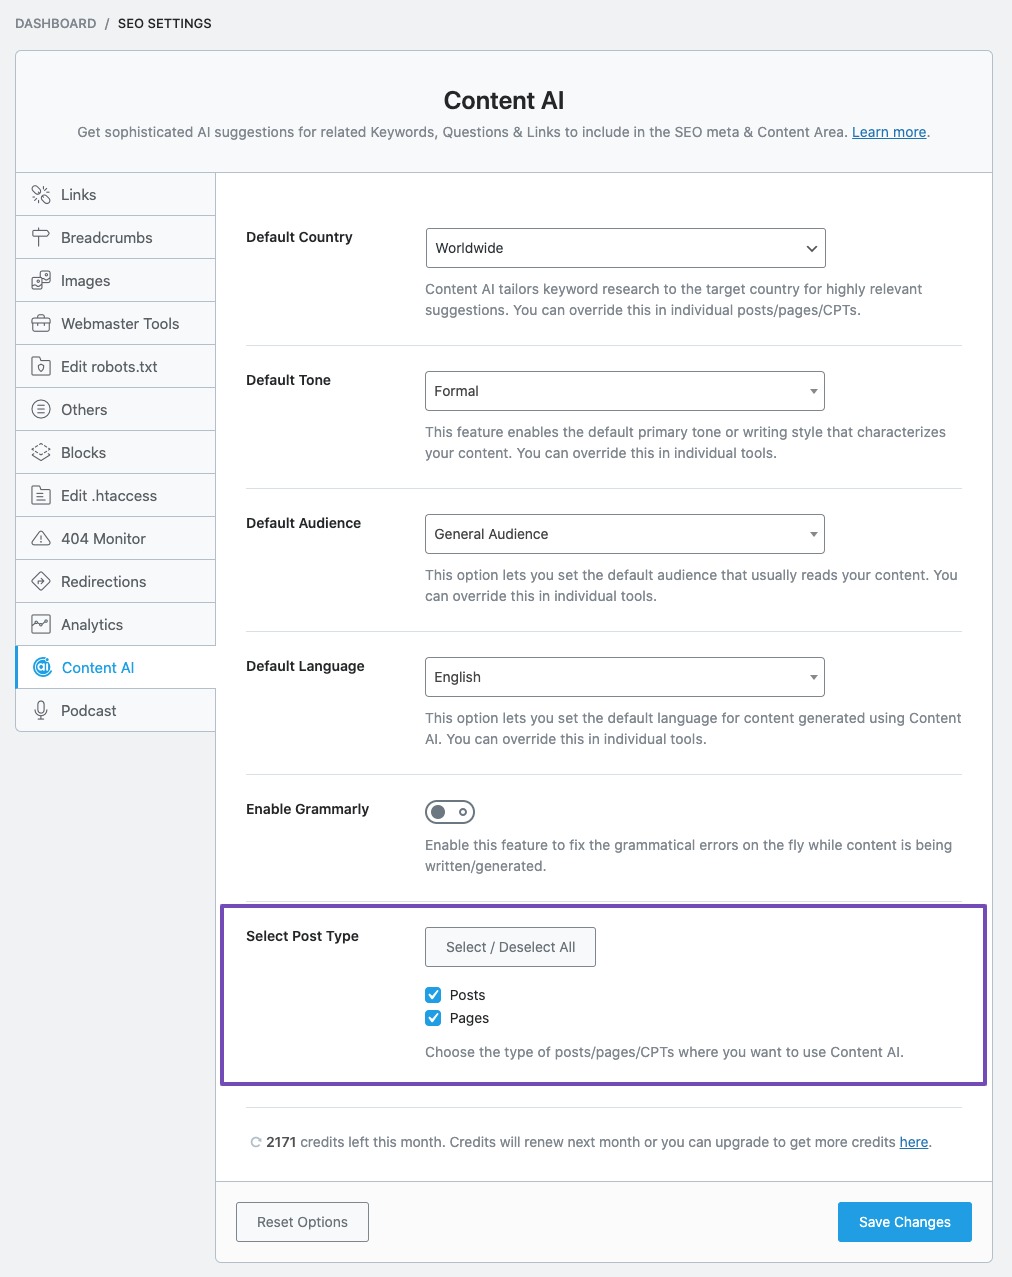Viewport: 1012px width, 1277px height.
Task: Open Breadcrumbs settings via its icon
Action: (41, 237)
